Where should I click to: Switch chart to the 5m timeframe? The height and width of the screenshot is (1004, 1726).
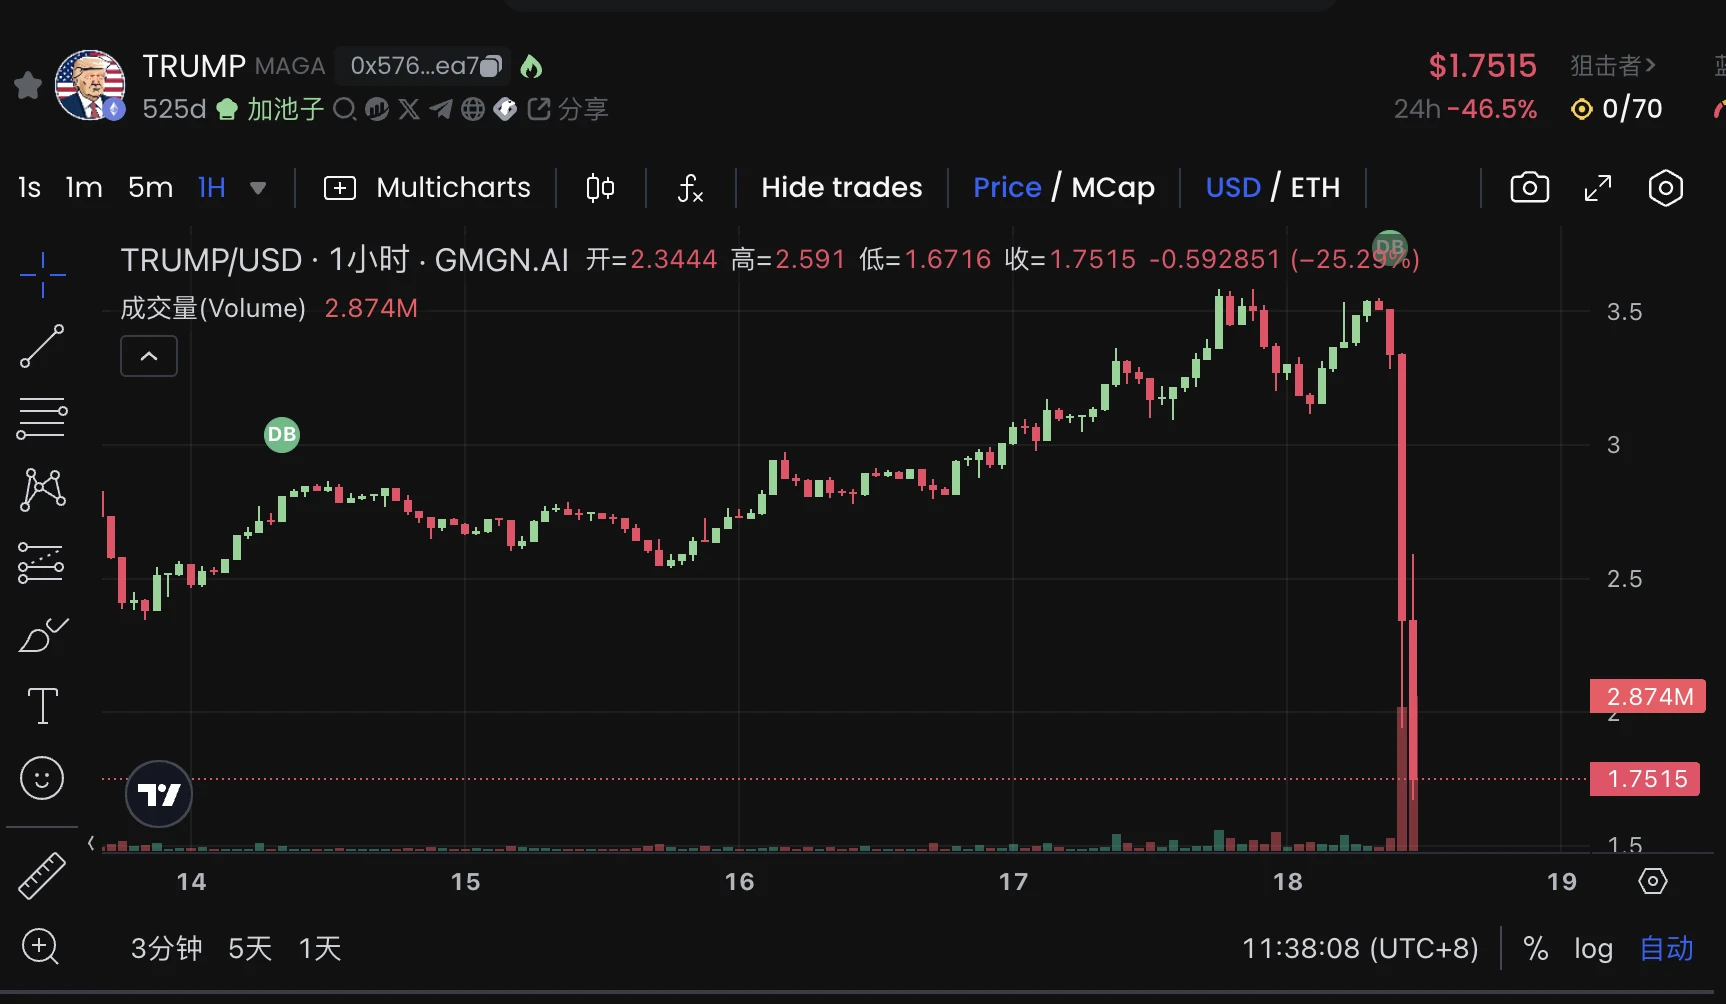click(149, 187)
